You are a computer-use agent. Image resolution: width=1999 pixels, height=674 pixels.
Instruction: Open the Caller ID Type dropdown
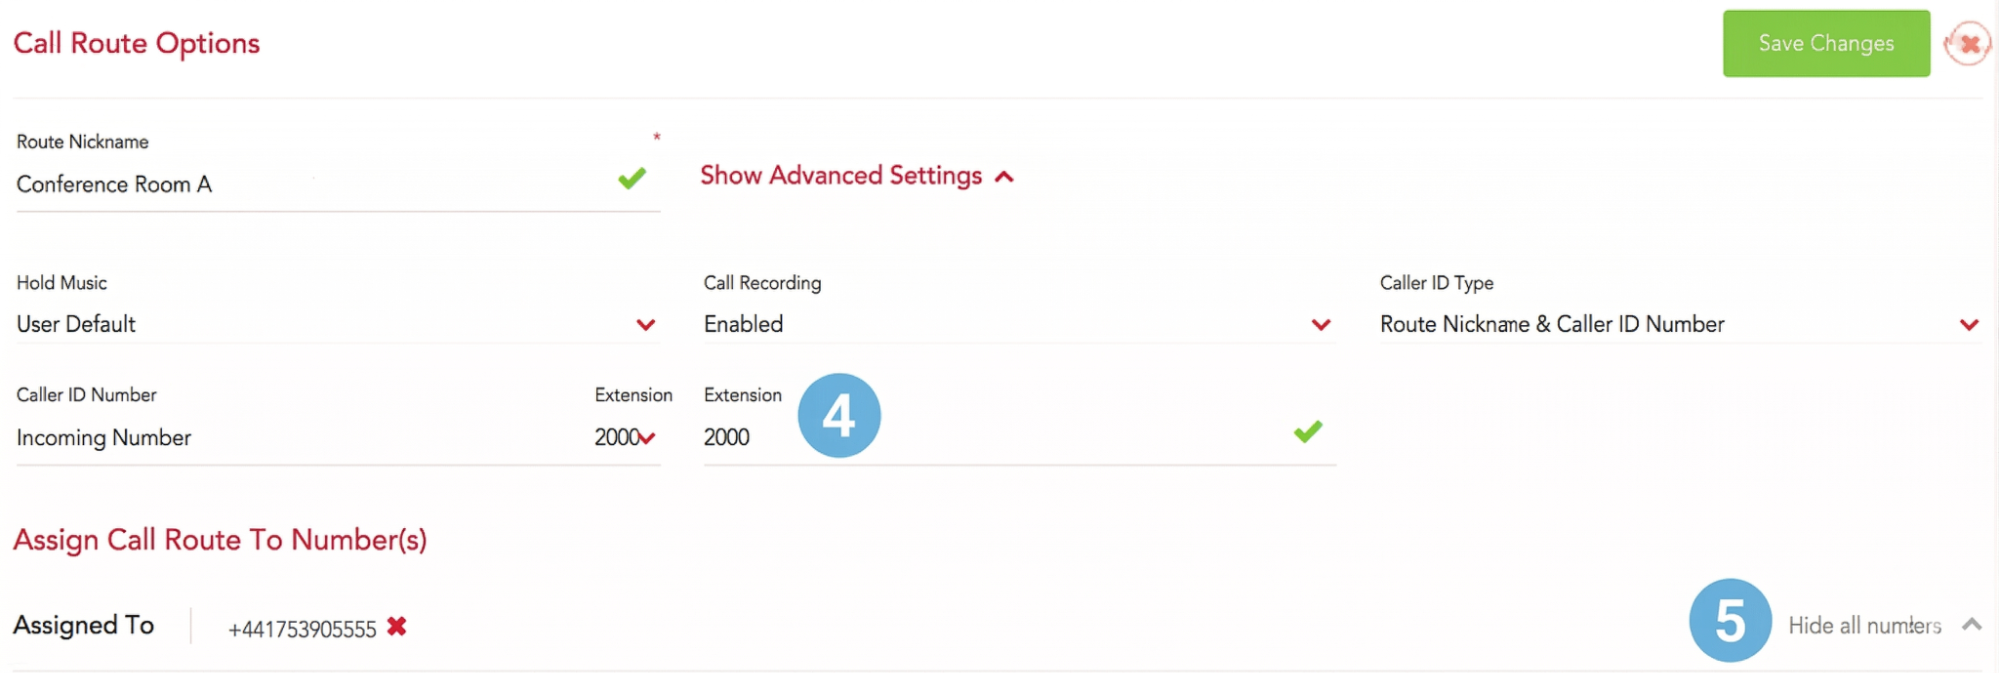[1680, 324]
